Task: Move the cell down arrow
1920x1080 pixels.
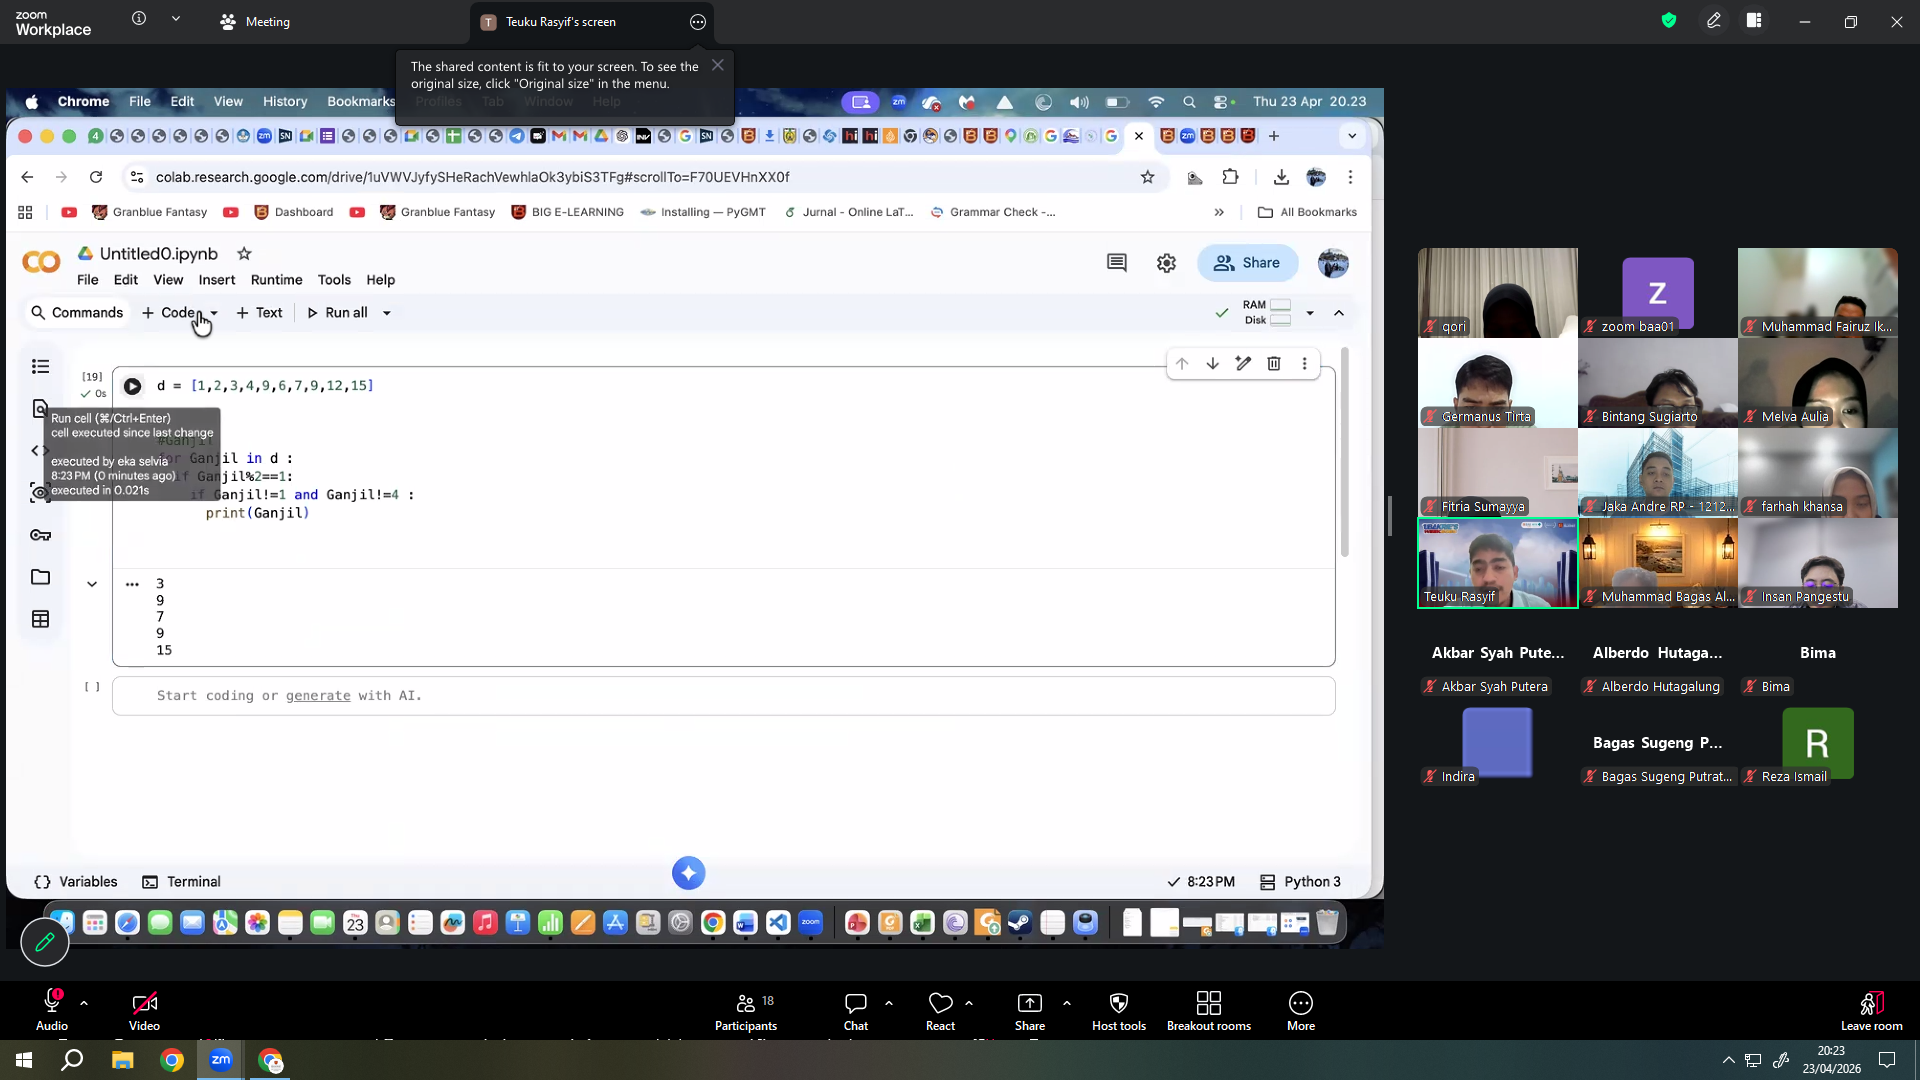Action: point(1212,363)
